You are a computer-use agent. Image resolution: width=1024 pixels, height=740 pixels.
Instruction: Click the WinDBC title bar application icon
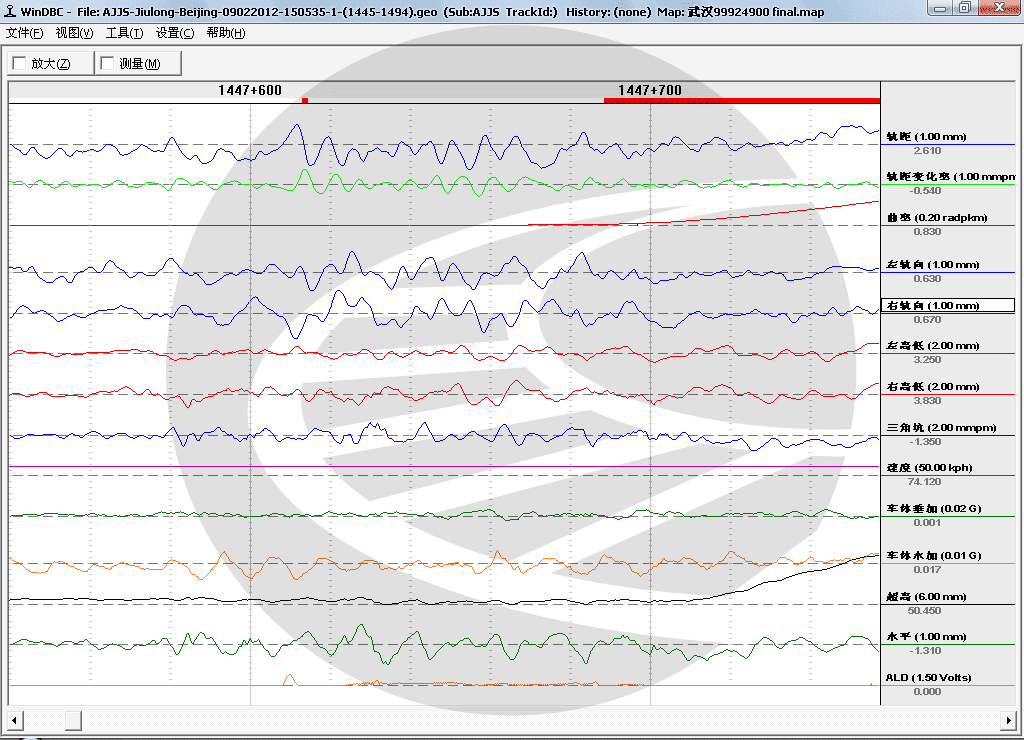(10, 11)
